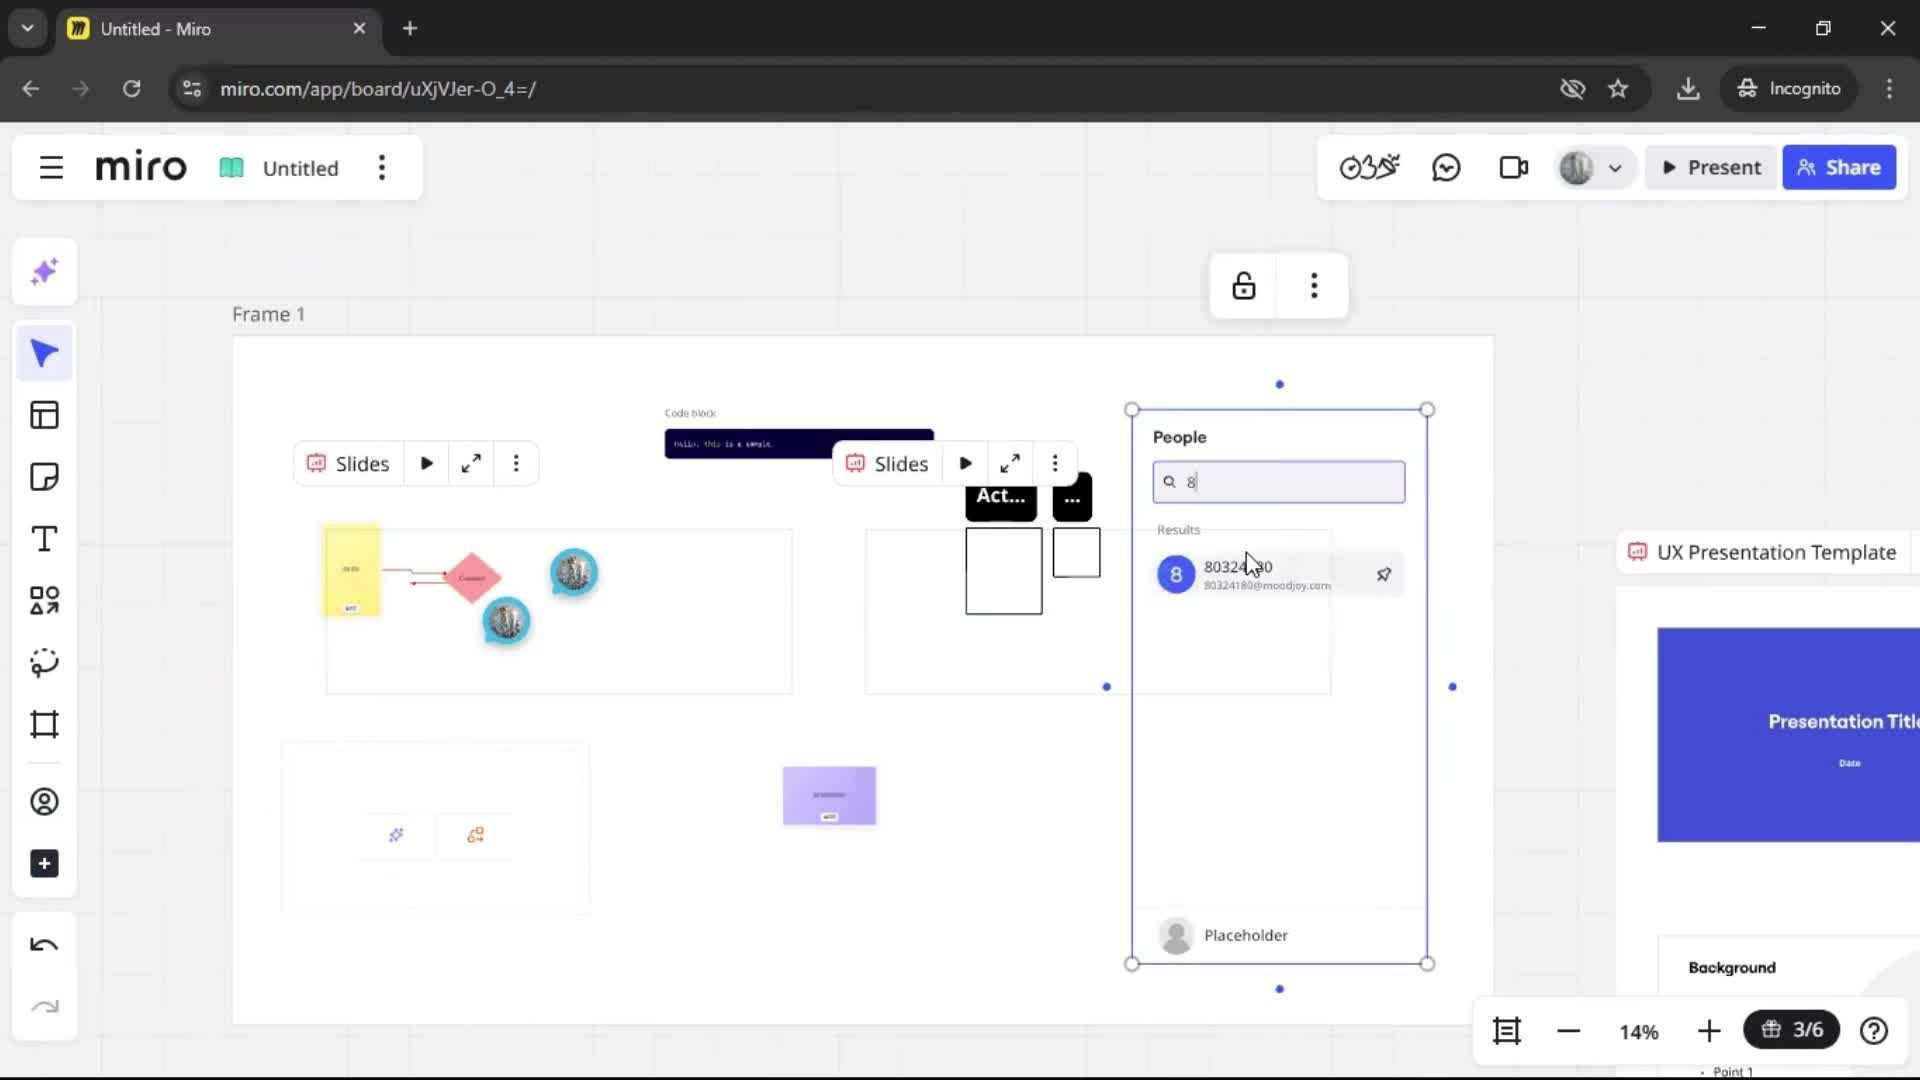Open reactions and activities icon
This screenshot has width=1920, height=1080.
(x=1369, y=167)
